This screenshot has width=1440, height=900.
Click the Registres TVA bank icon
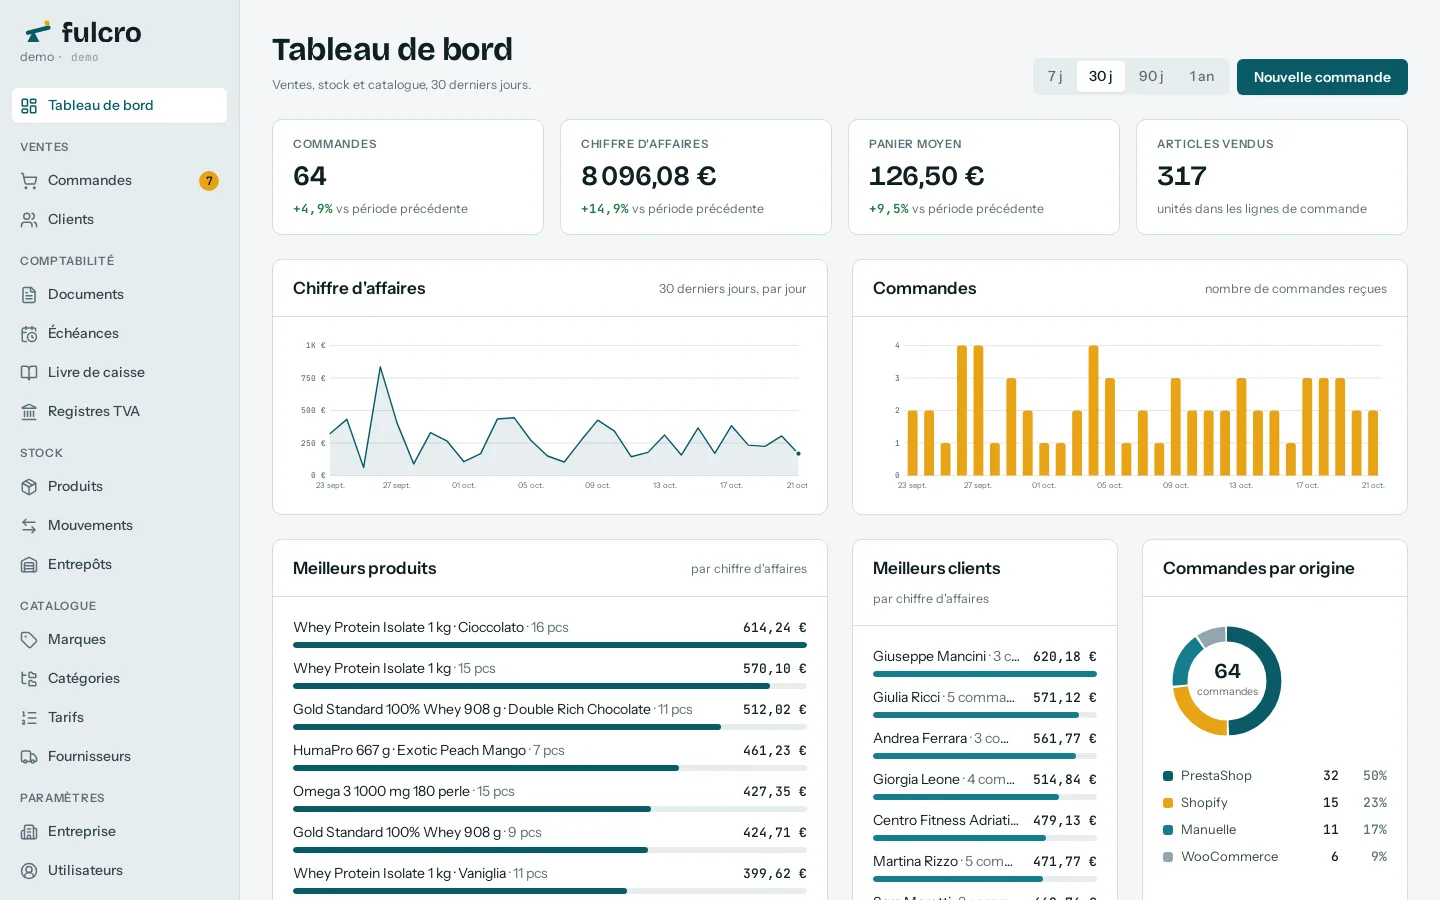(x=29, y=412)
